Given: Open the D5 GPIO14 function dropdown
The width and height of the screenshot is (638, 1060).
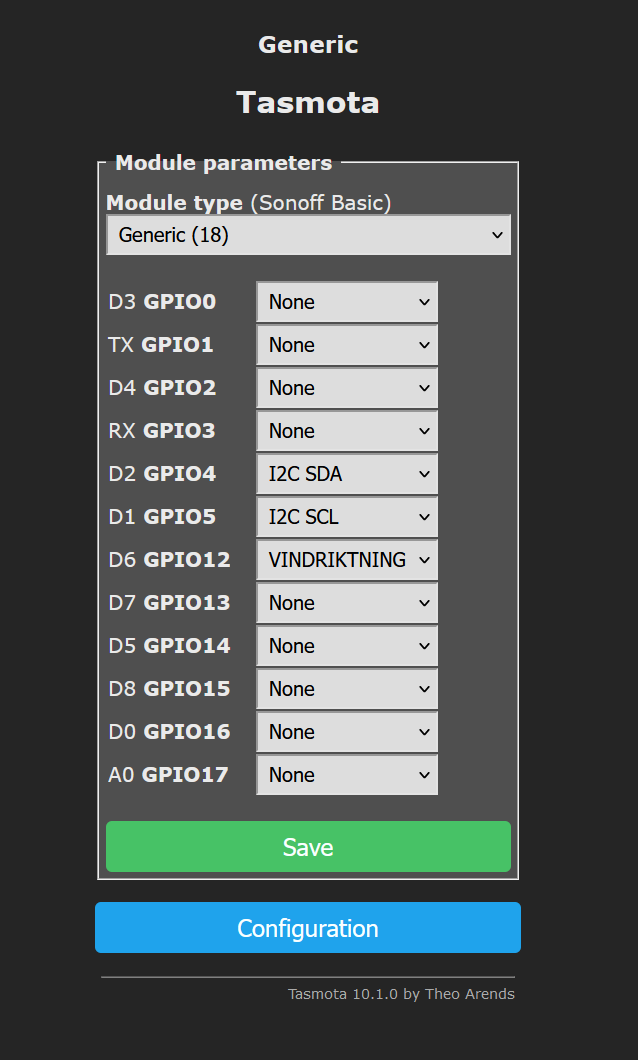Looking at the screenshot, I should pos(347,646).
